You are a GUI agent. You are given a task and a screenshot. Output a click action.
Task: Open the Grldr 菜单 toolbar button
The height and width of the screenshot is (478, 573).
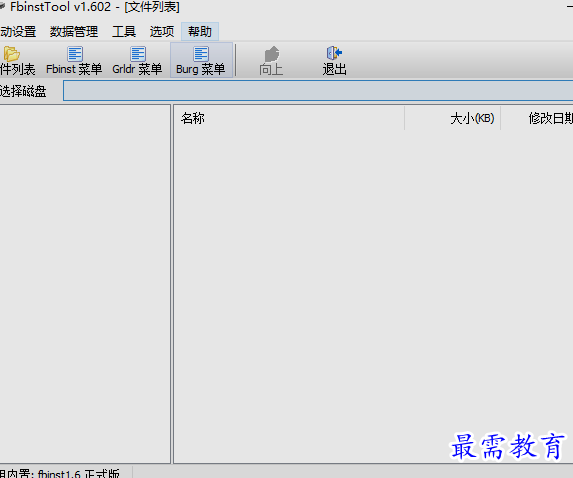pyautogui.click(x=137, y=60)
